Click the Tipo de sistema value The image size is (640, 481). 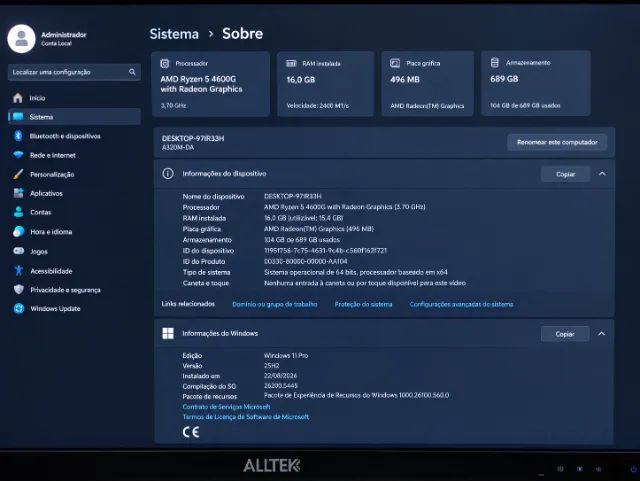356,272
